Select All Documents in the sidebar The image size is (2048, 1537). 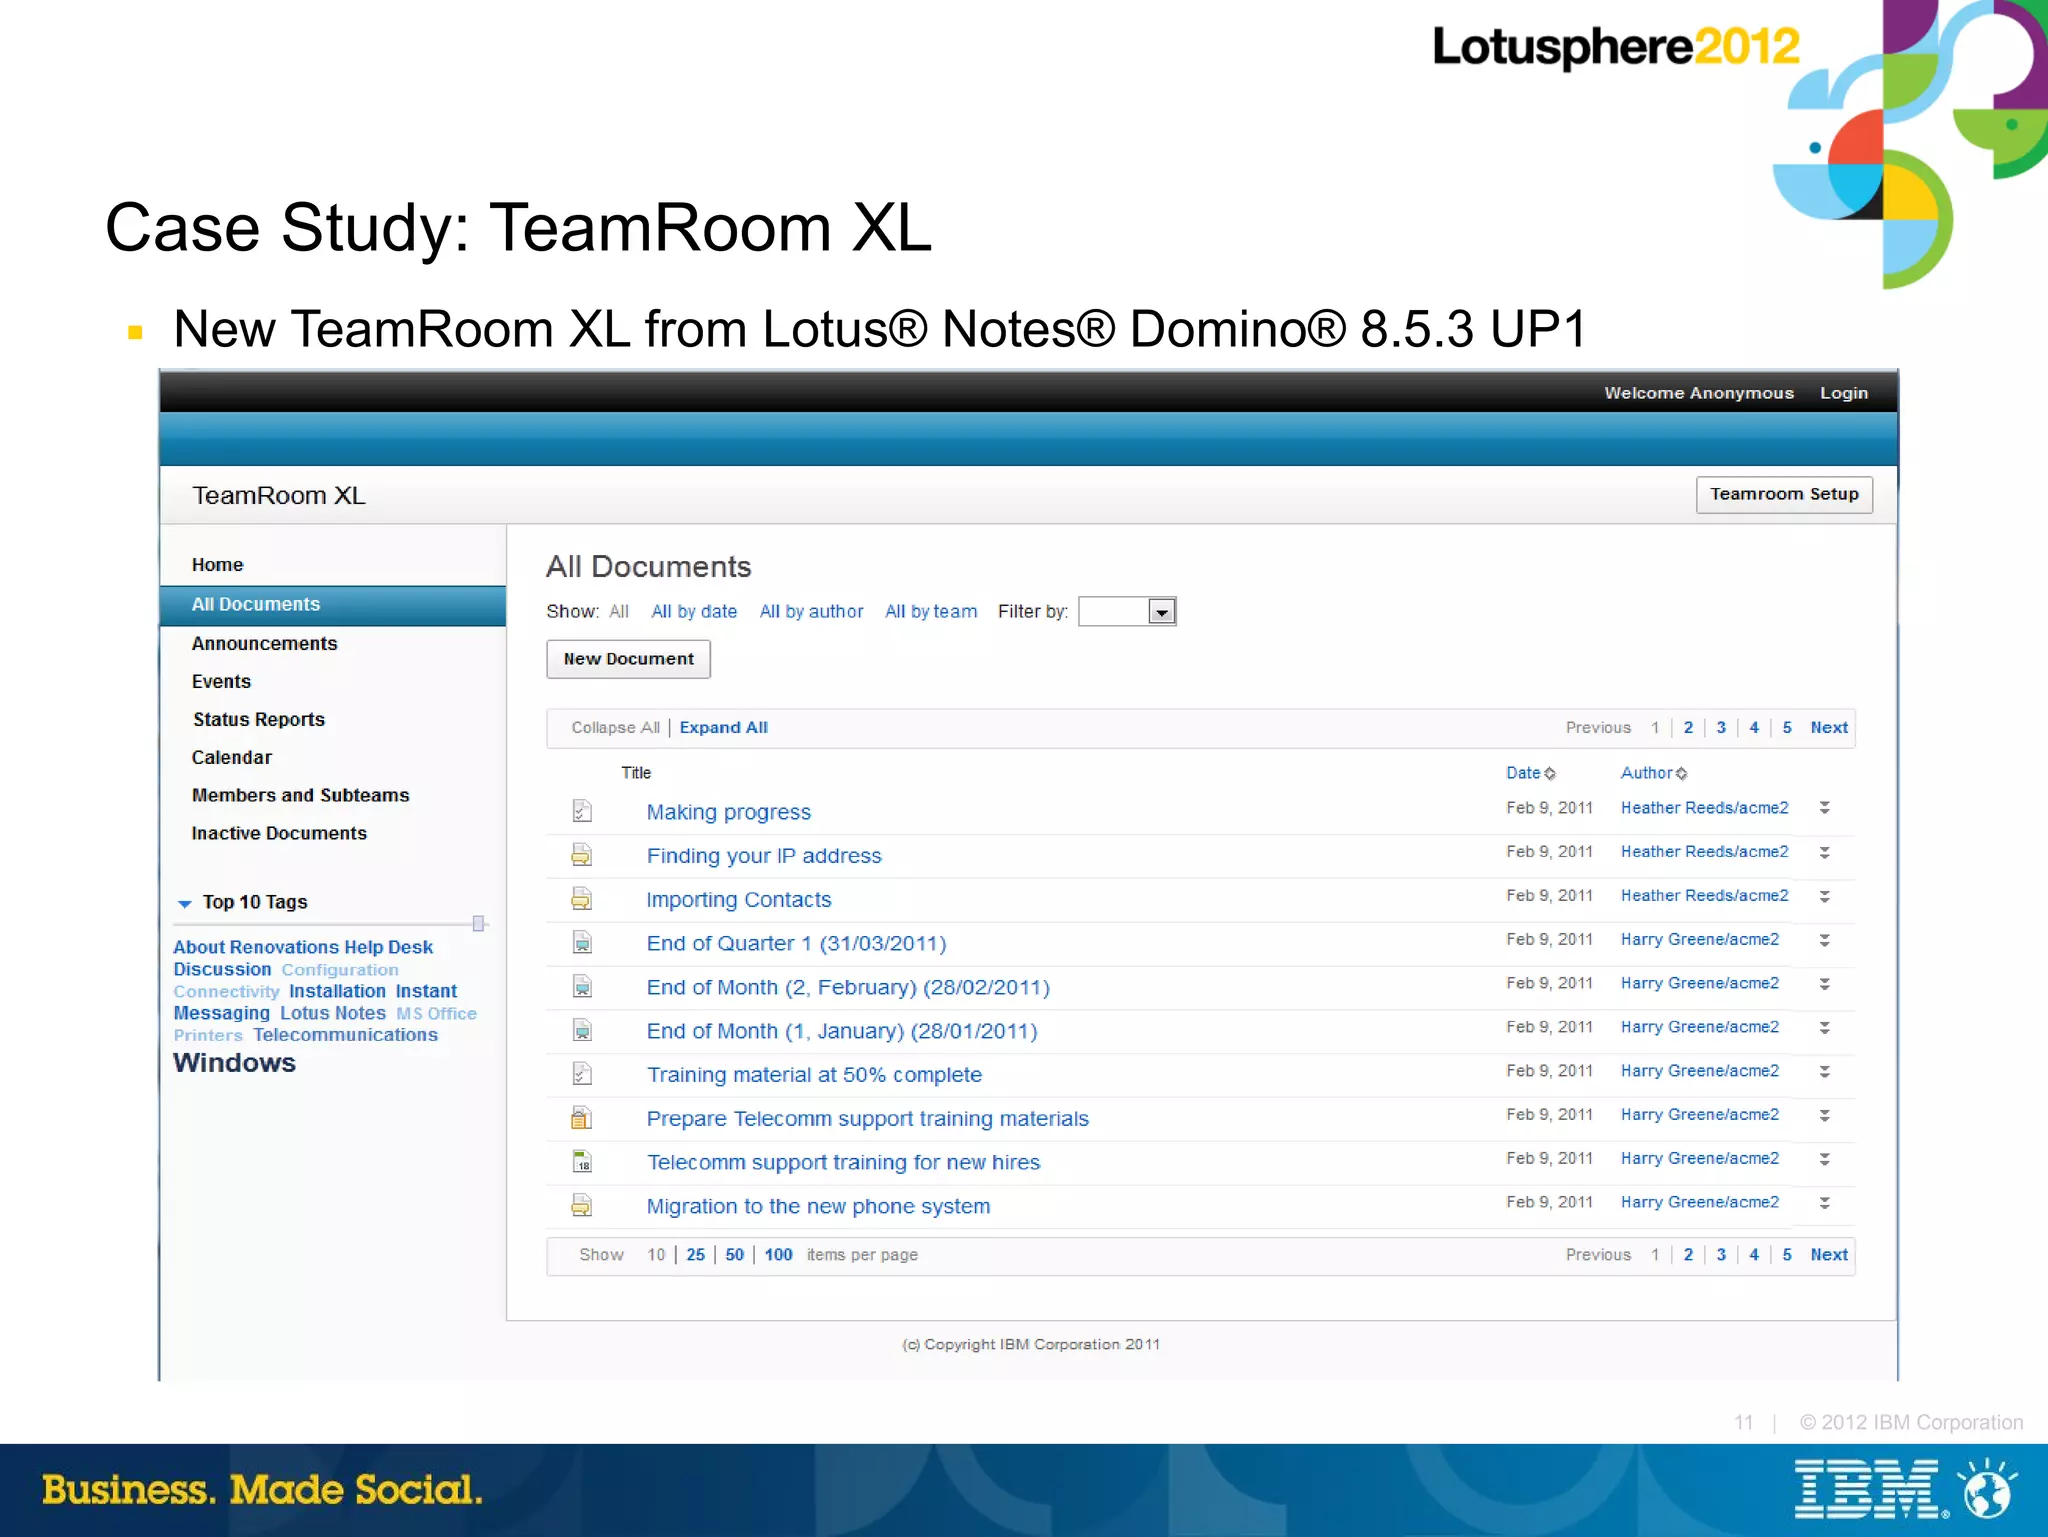(x=333, y=605)
